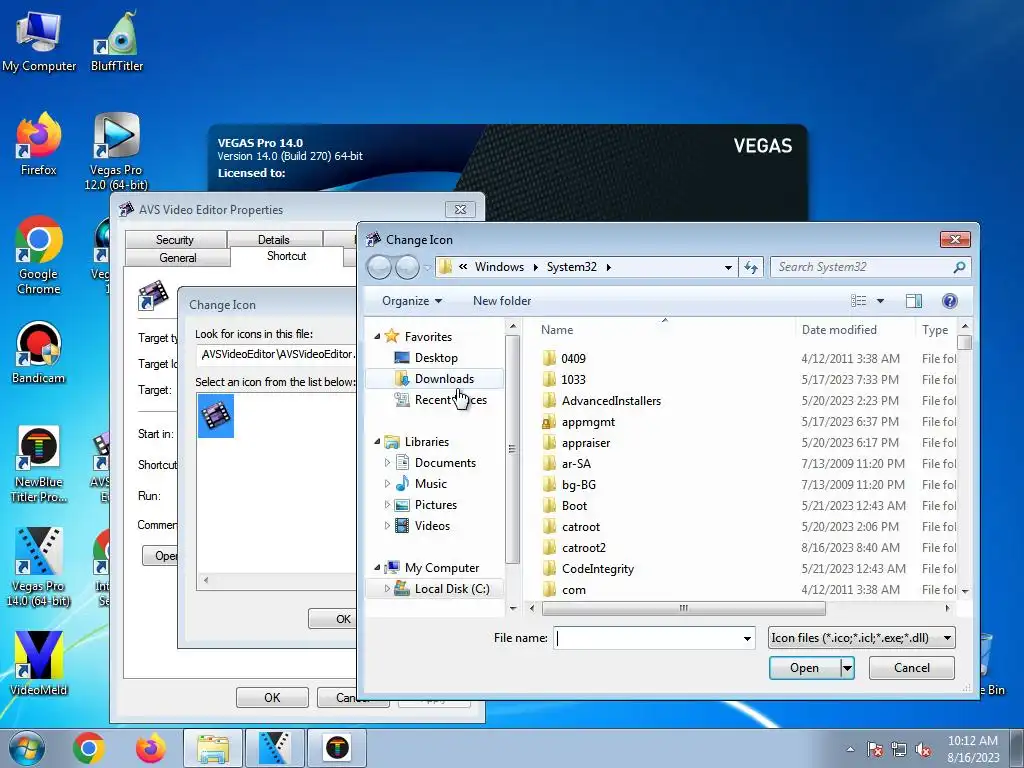Open Chrome from the taskbar
Screen dimensions: 1024x768
(89, 748)
